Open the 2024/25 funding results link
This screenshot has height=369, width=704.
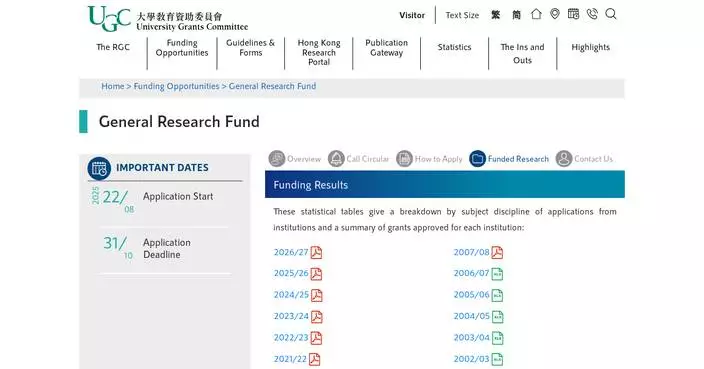click(291, 295)
